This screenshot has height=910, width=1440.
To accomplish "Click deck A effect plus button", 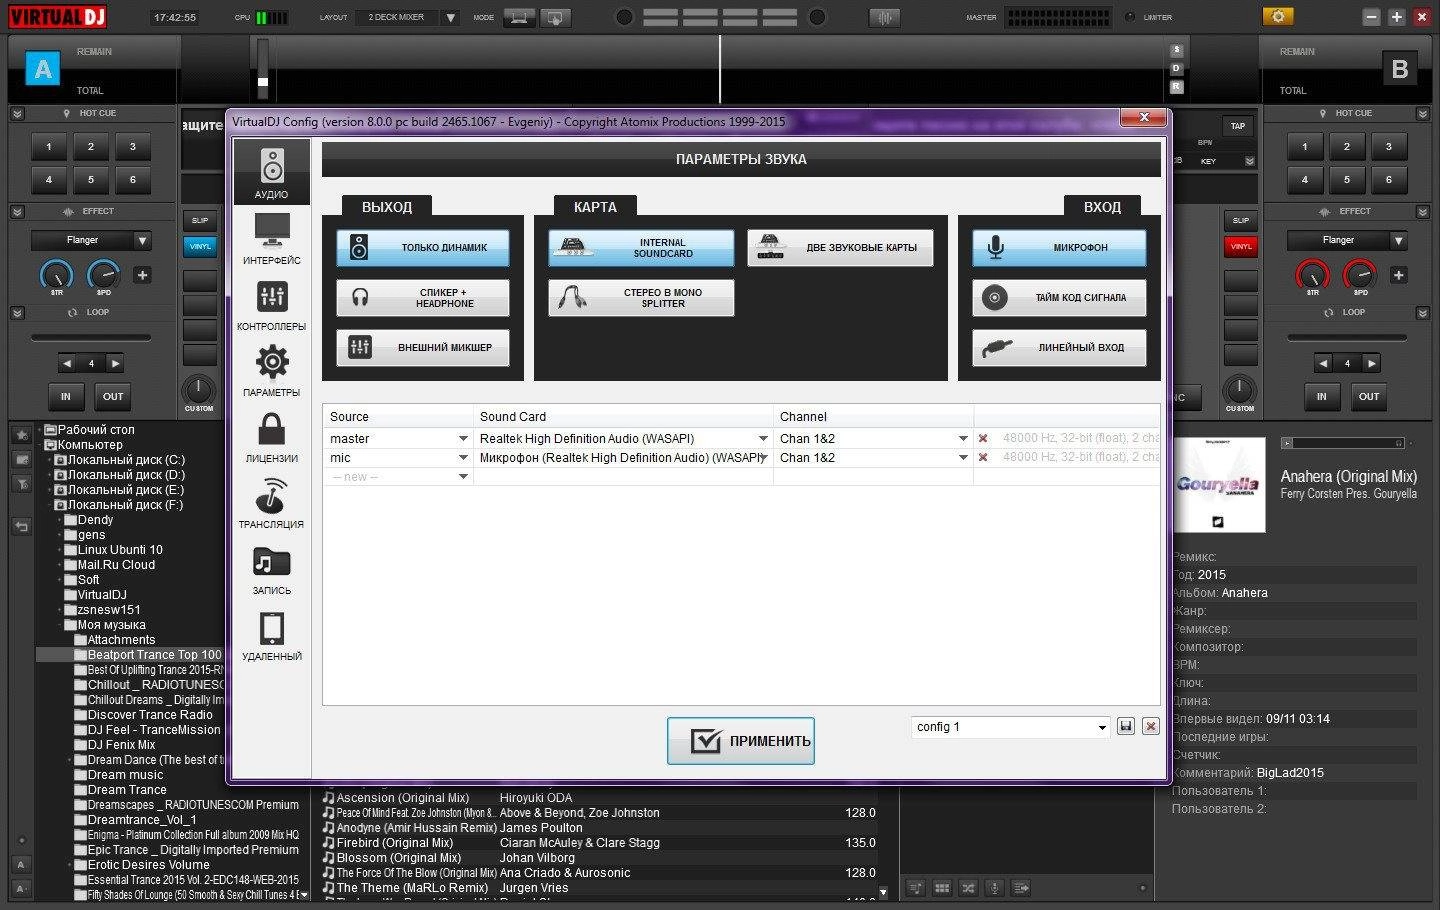I will coord(142,275).
